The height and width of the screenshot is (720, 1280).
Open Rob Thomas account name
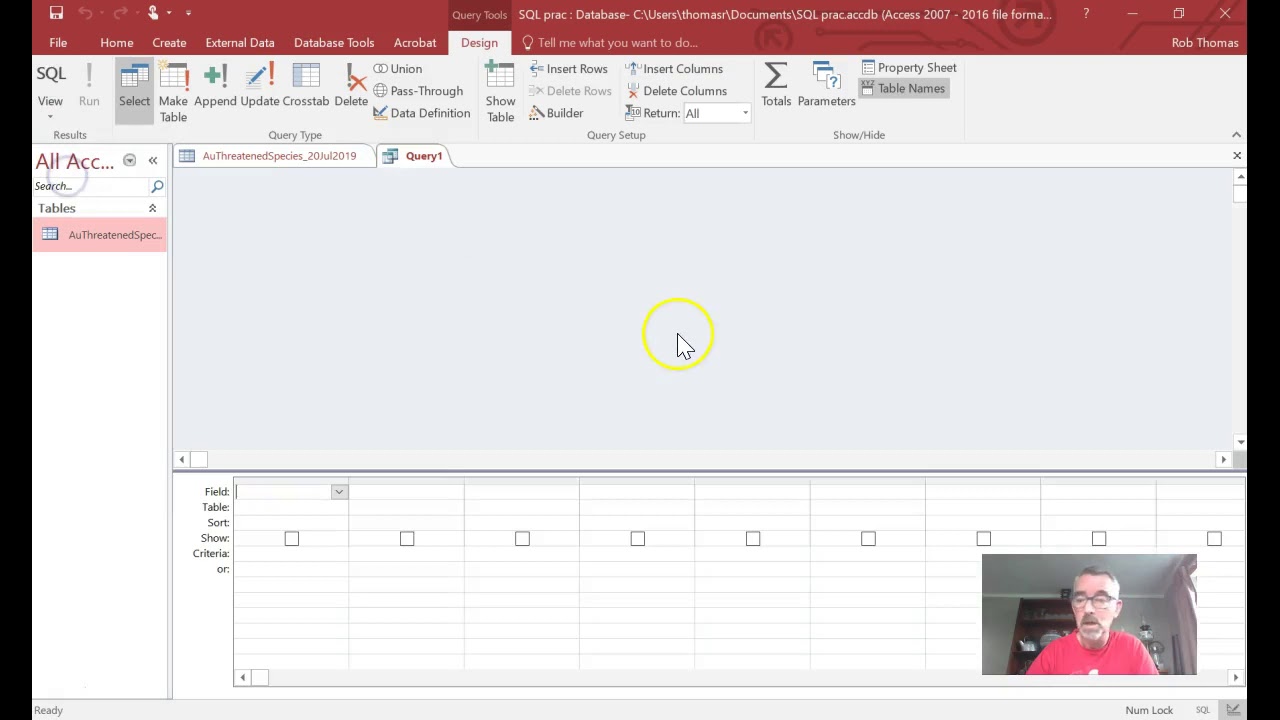pos(1205,43)
